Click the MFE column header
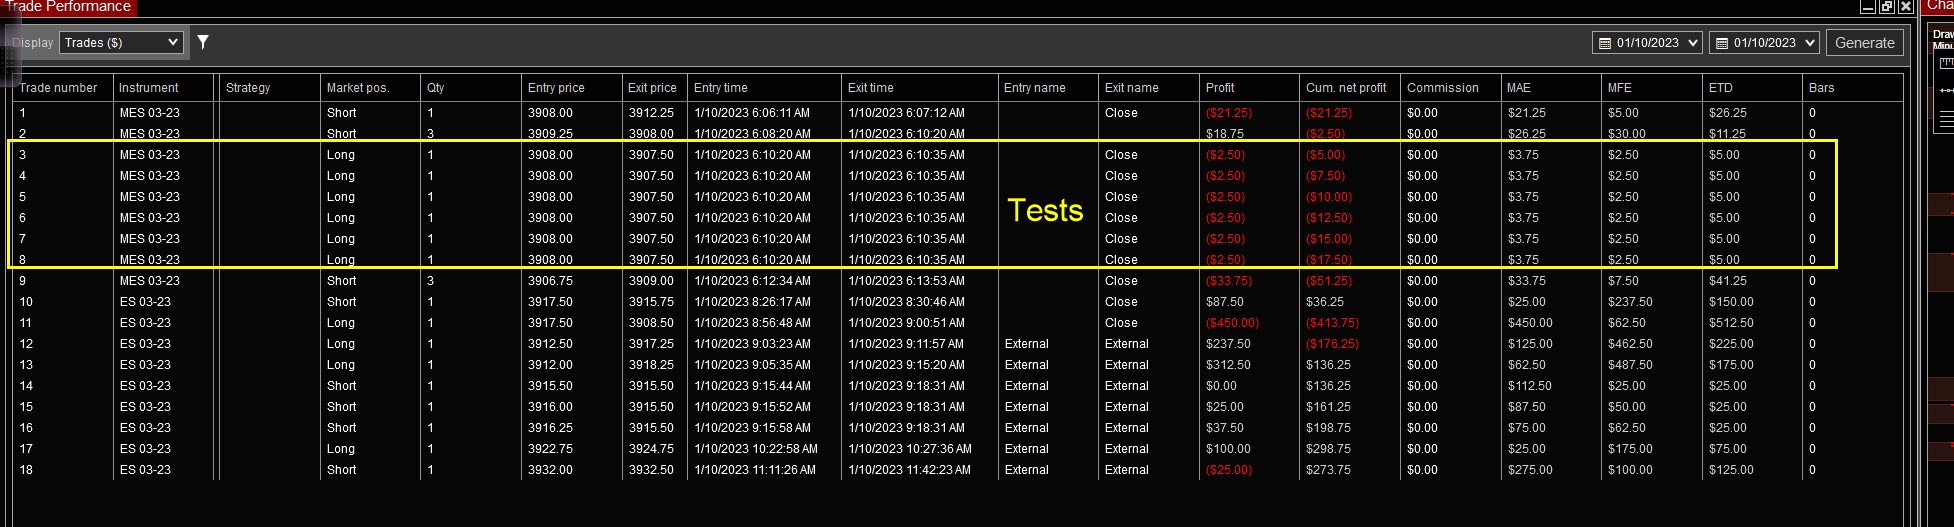Viewport: 1954px width, 527px height. (x=1620, y=88)
